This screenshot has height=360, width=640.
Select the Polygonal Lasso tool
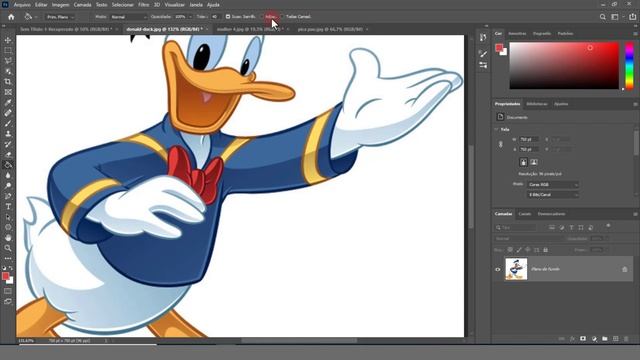pos(8,60)
